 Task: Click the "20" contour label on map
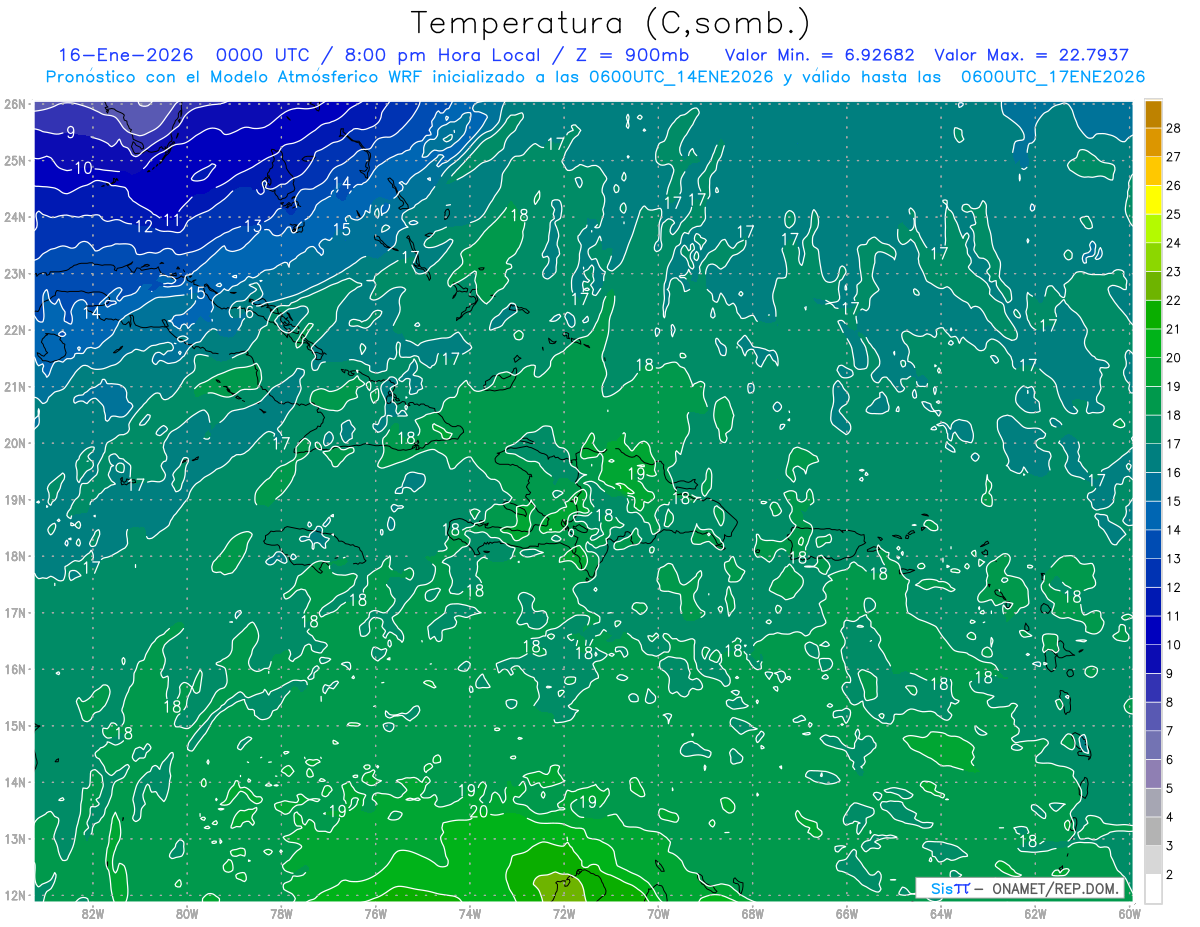(478, 812)
